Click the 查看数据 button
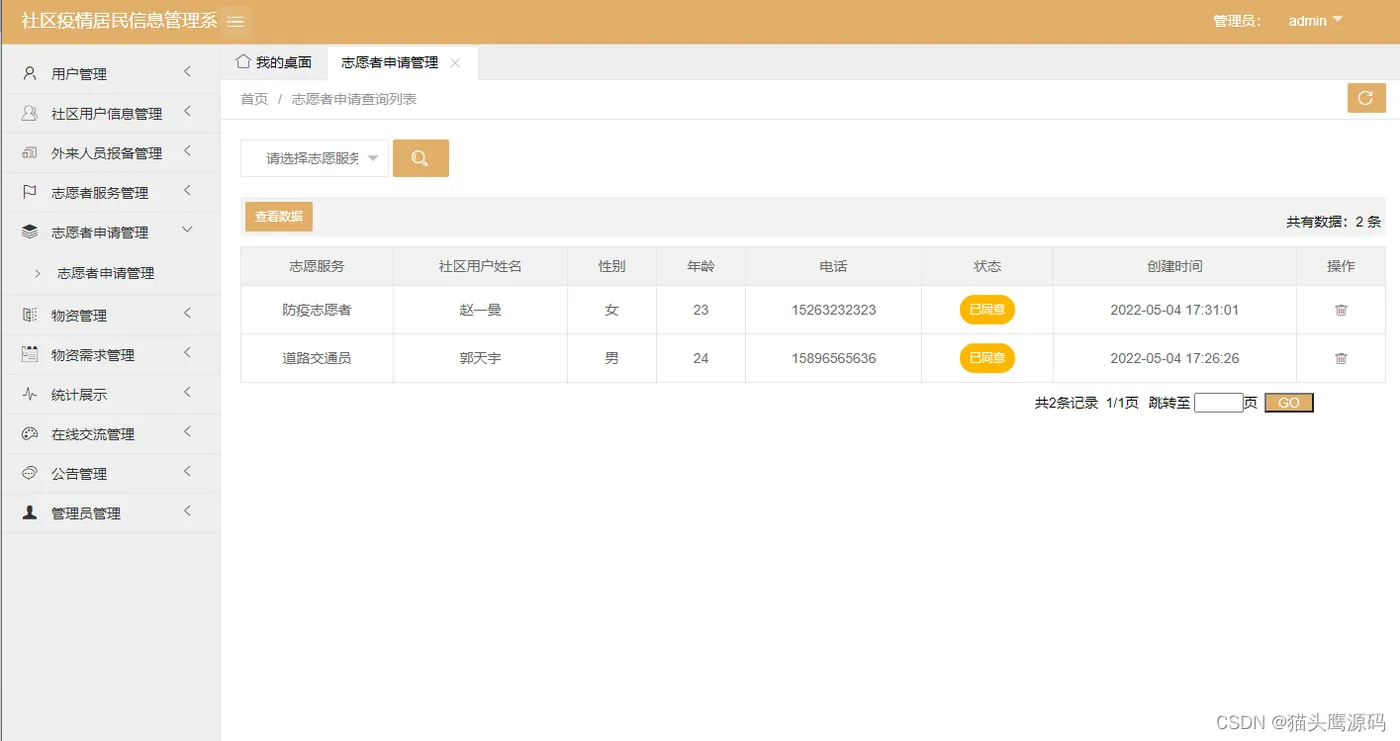Image resolution: width=1400 pixels, height=741 pixels. click(279, 216)
